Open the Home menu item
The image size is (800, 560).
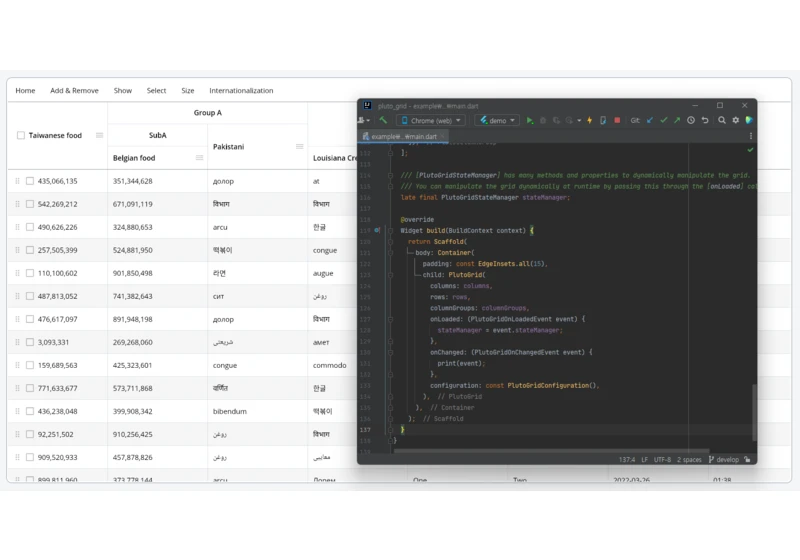point(25,90)
